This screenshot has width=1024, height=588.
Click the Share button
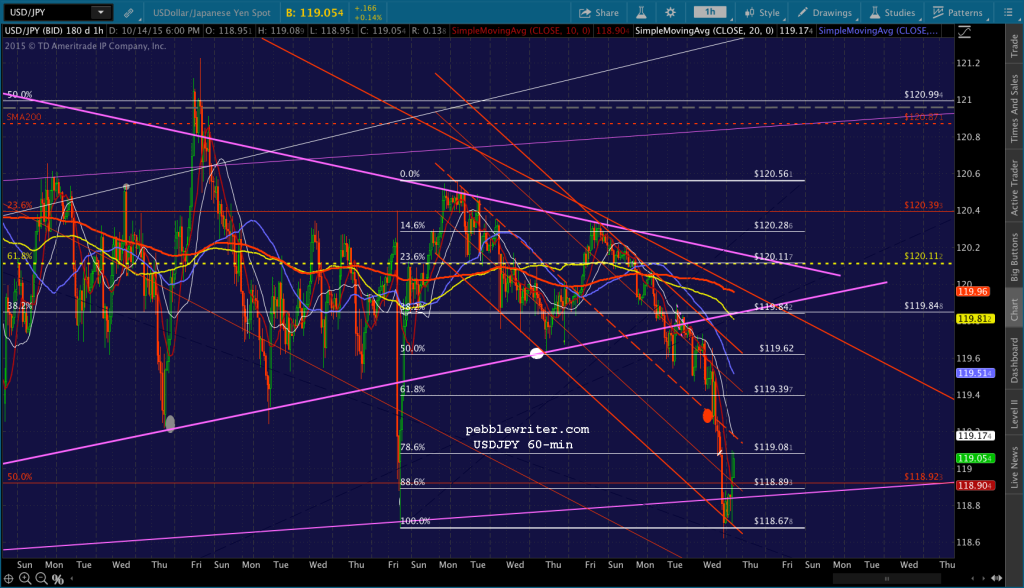[x=598, y=12]
